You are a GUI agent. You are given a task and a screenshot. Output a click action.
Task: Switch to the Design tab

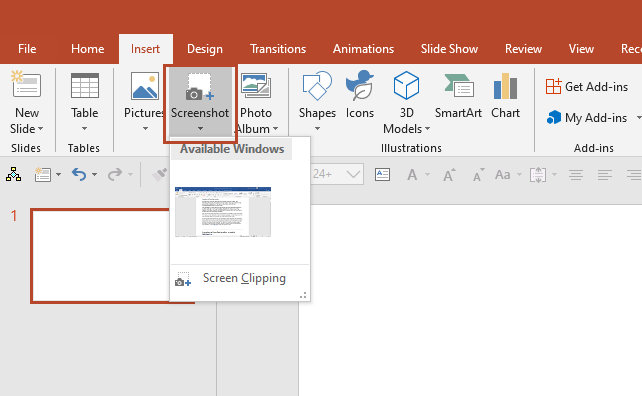click(205, 49)
